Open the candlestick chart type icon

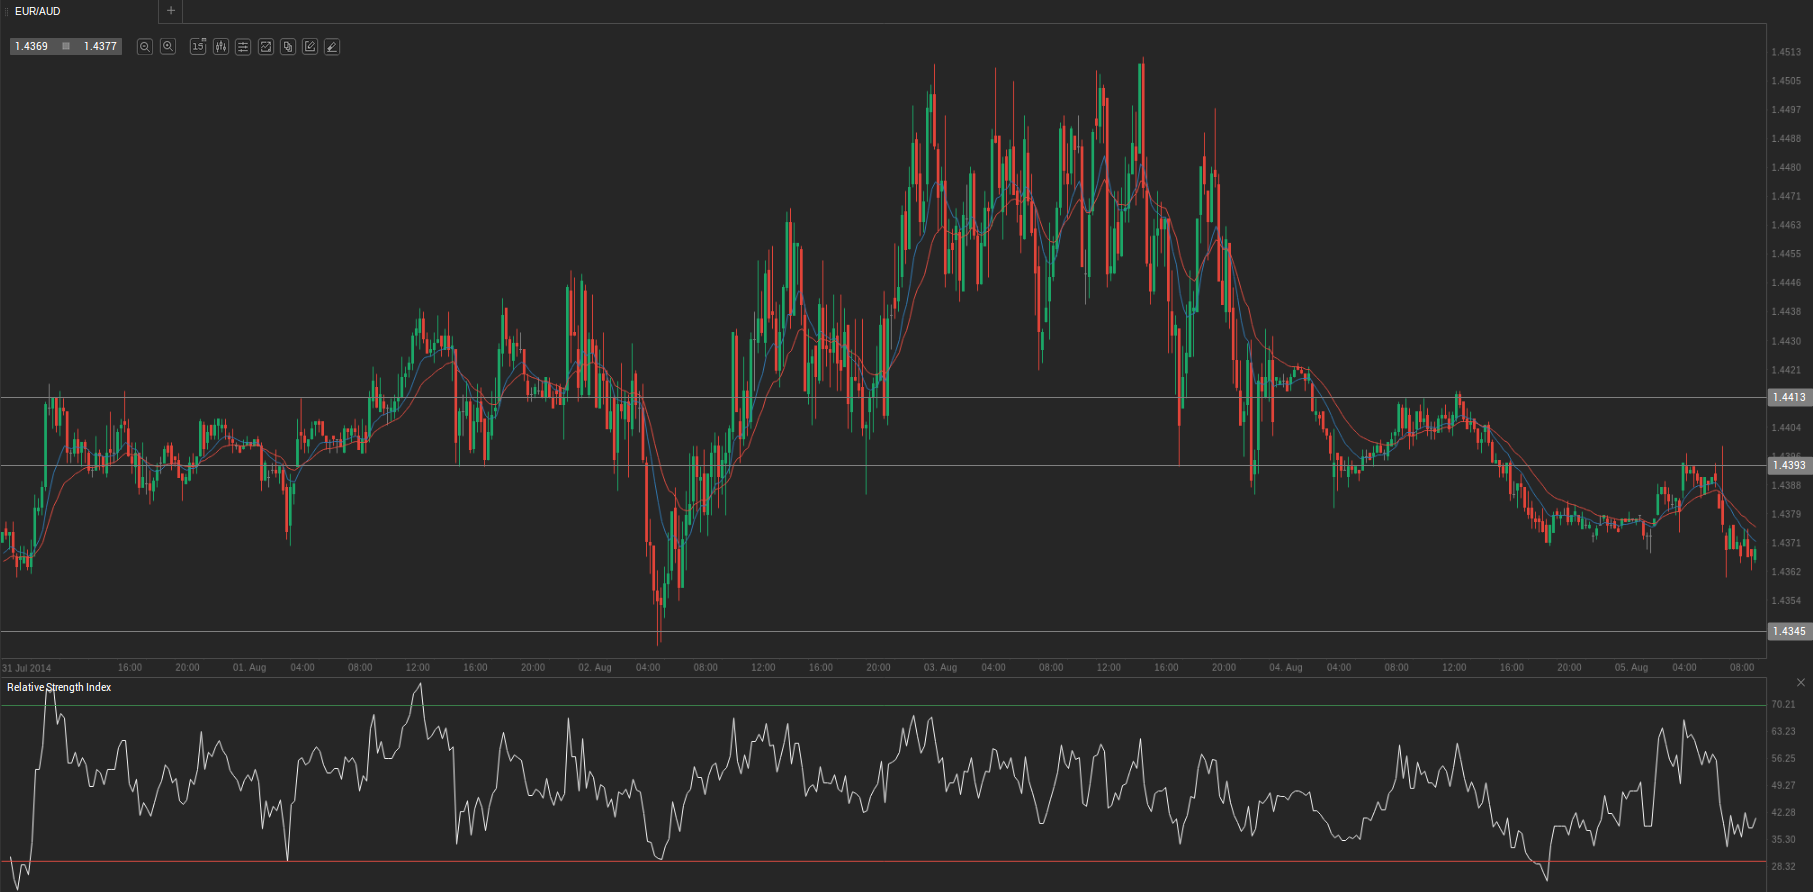(220, 47)
